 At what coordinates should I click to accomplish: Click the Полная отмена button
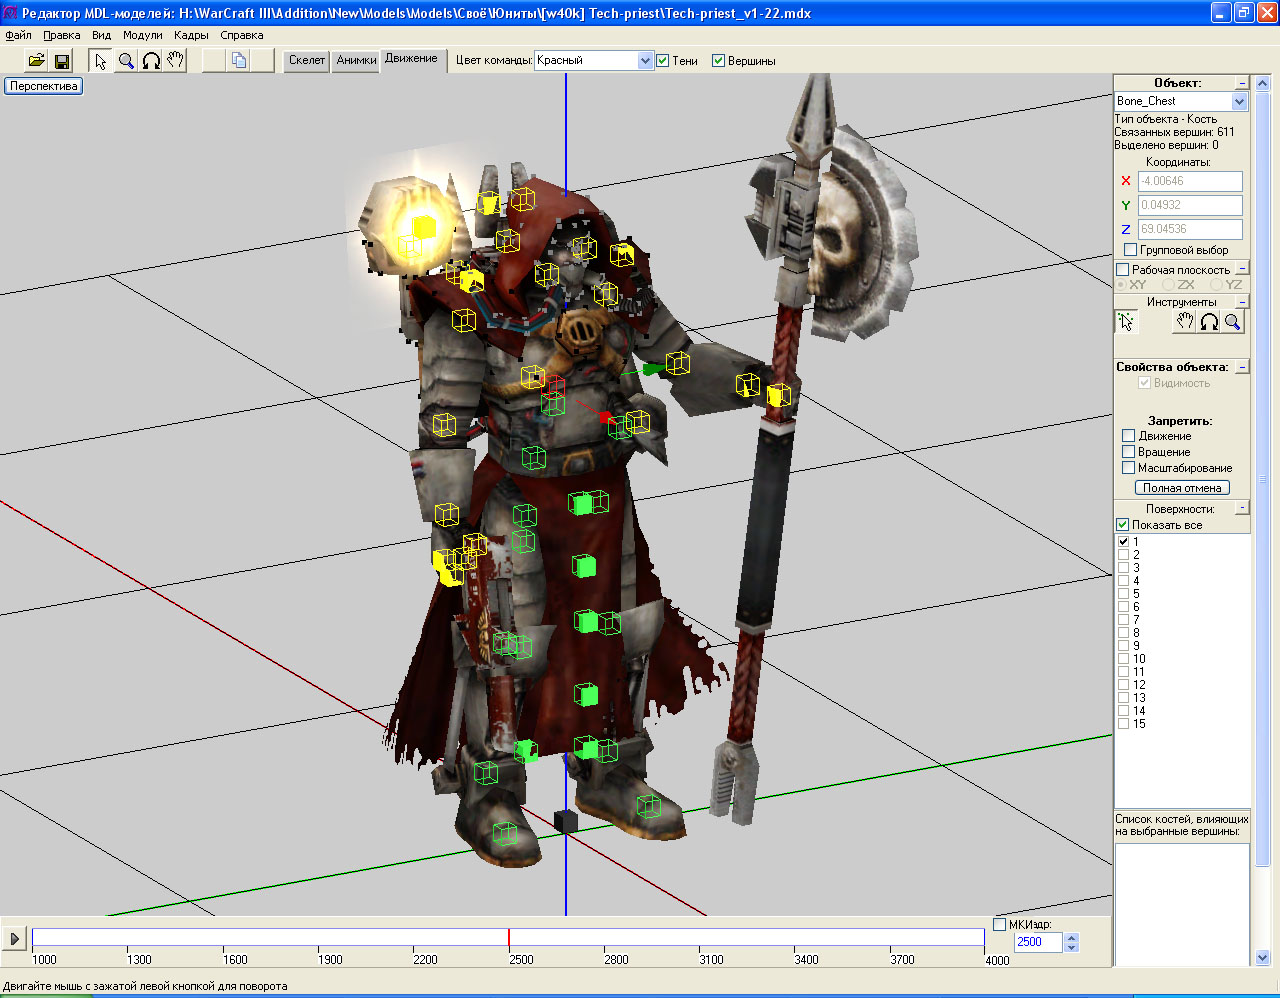click(1182, 488)
